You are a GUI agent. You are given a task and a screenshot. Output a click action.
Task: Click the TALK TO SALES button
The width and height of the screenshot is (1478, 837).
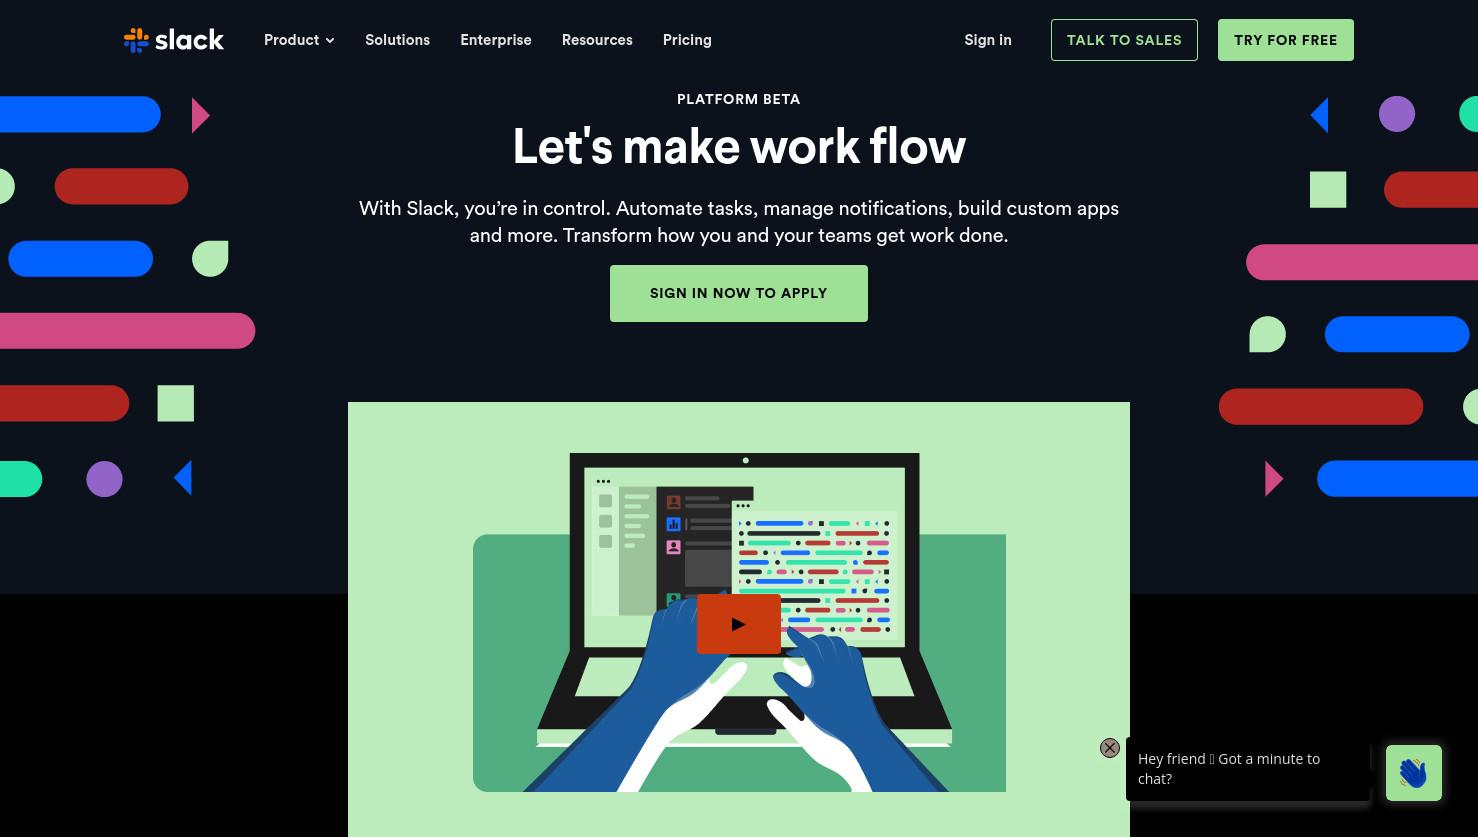pos(1124,40)
